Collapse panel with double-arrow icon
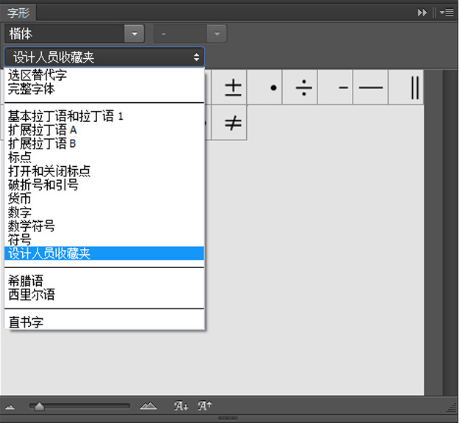The image size is (461, 424). coord(422,13)
